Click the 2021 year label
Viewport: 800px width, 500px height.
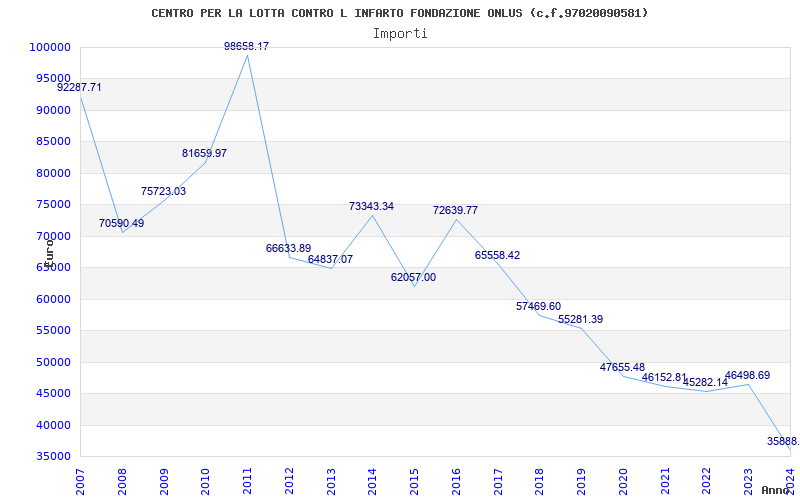coord(665,482)
